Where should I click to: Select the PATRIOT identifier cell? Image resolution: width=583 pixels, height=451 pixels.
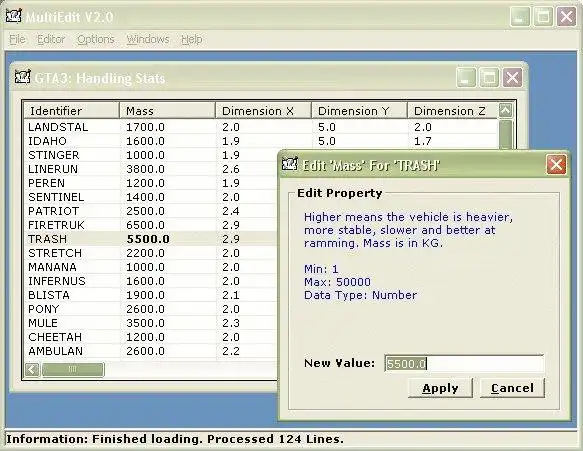coord(53,211)
